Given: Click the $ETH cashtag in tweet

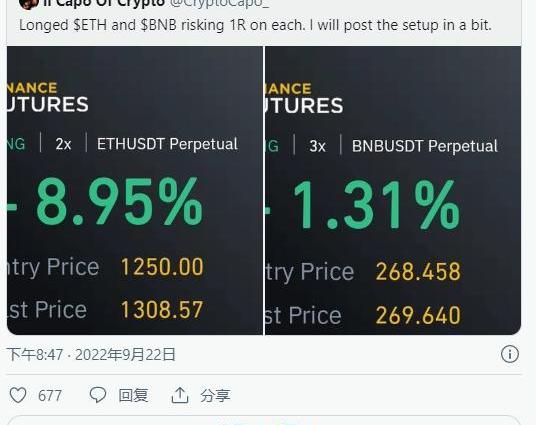Looking at the screenshot, I should pos(90,25).
